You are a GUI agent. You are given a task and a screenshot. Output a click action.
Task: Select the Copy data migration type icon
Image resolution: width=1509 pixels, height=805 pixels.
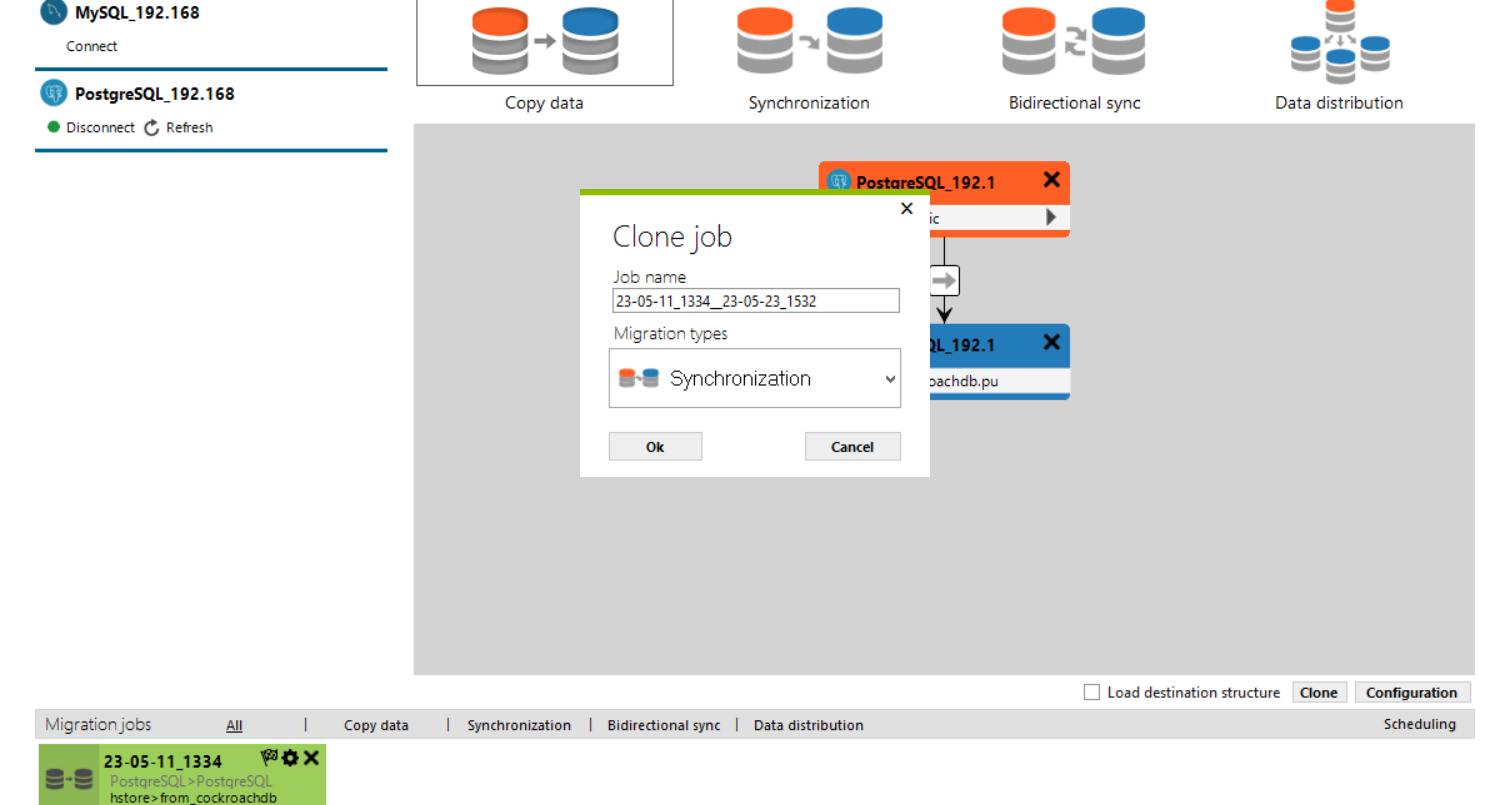coord(545,42)
